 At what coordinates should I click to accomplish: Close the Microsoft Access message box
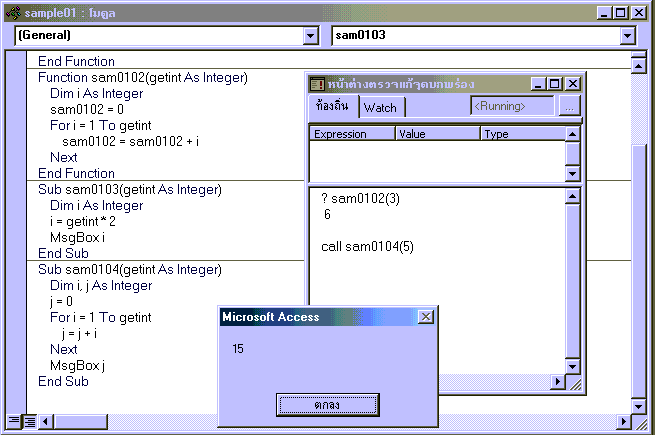pos(425,317)
